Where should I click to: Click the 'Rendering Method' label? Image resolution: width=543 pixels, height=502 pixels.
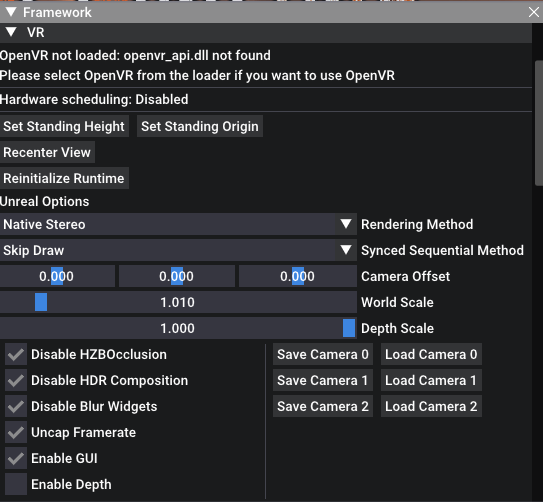(417, 224)
